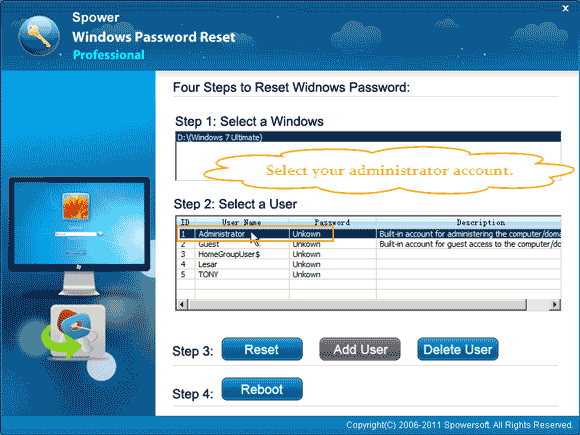Viewport: 580px width, 435px height.
Task: Click the scrollbar right arrow
Action: [x=554, y=304]
